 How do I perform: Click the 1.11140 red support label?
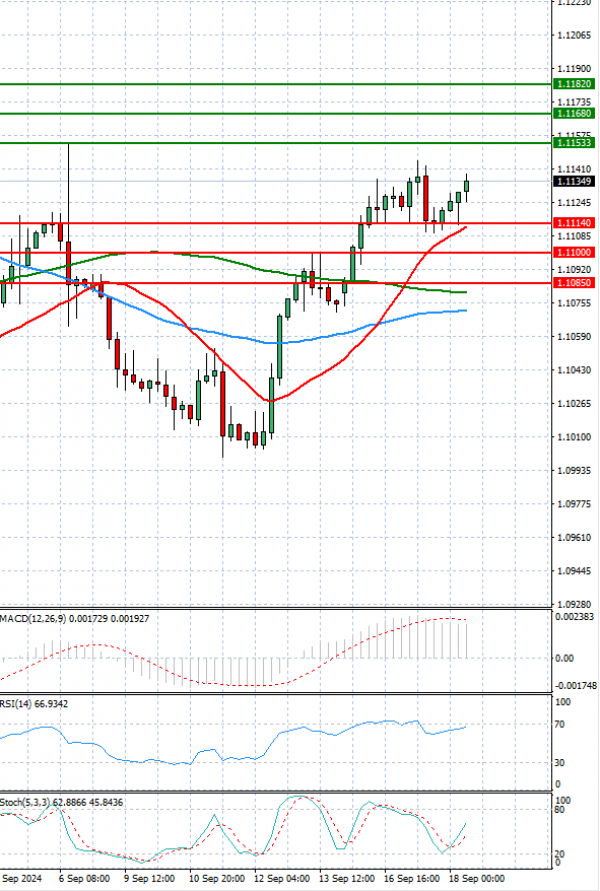[574, 223]
